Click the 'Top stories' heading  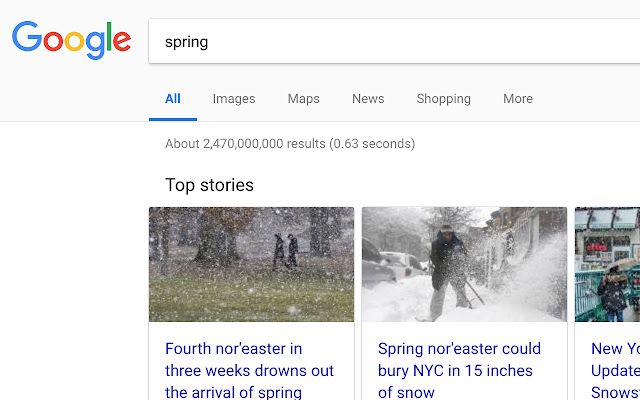[209, 185]
